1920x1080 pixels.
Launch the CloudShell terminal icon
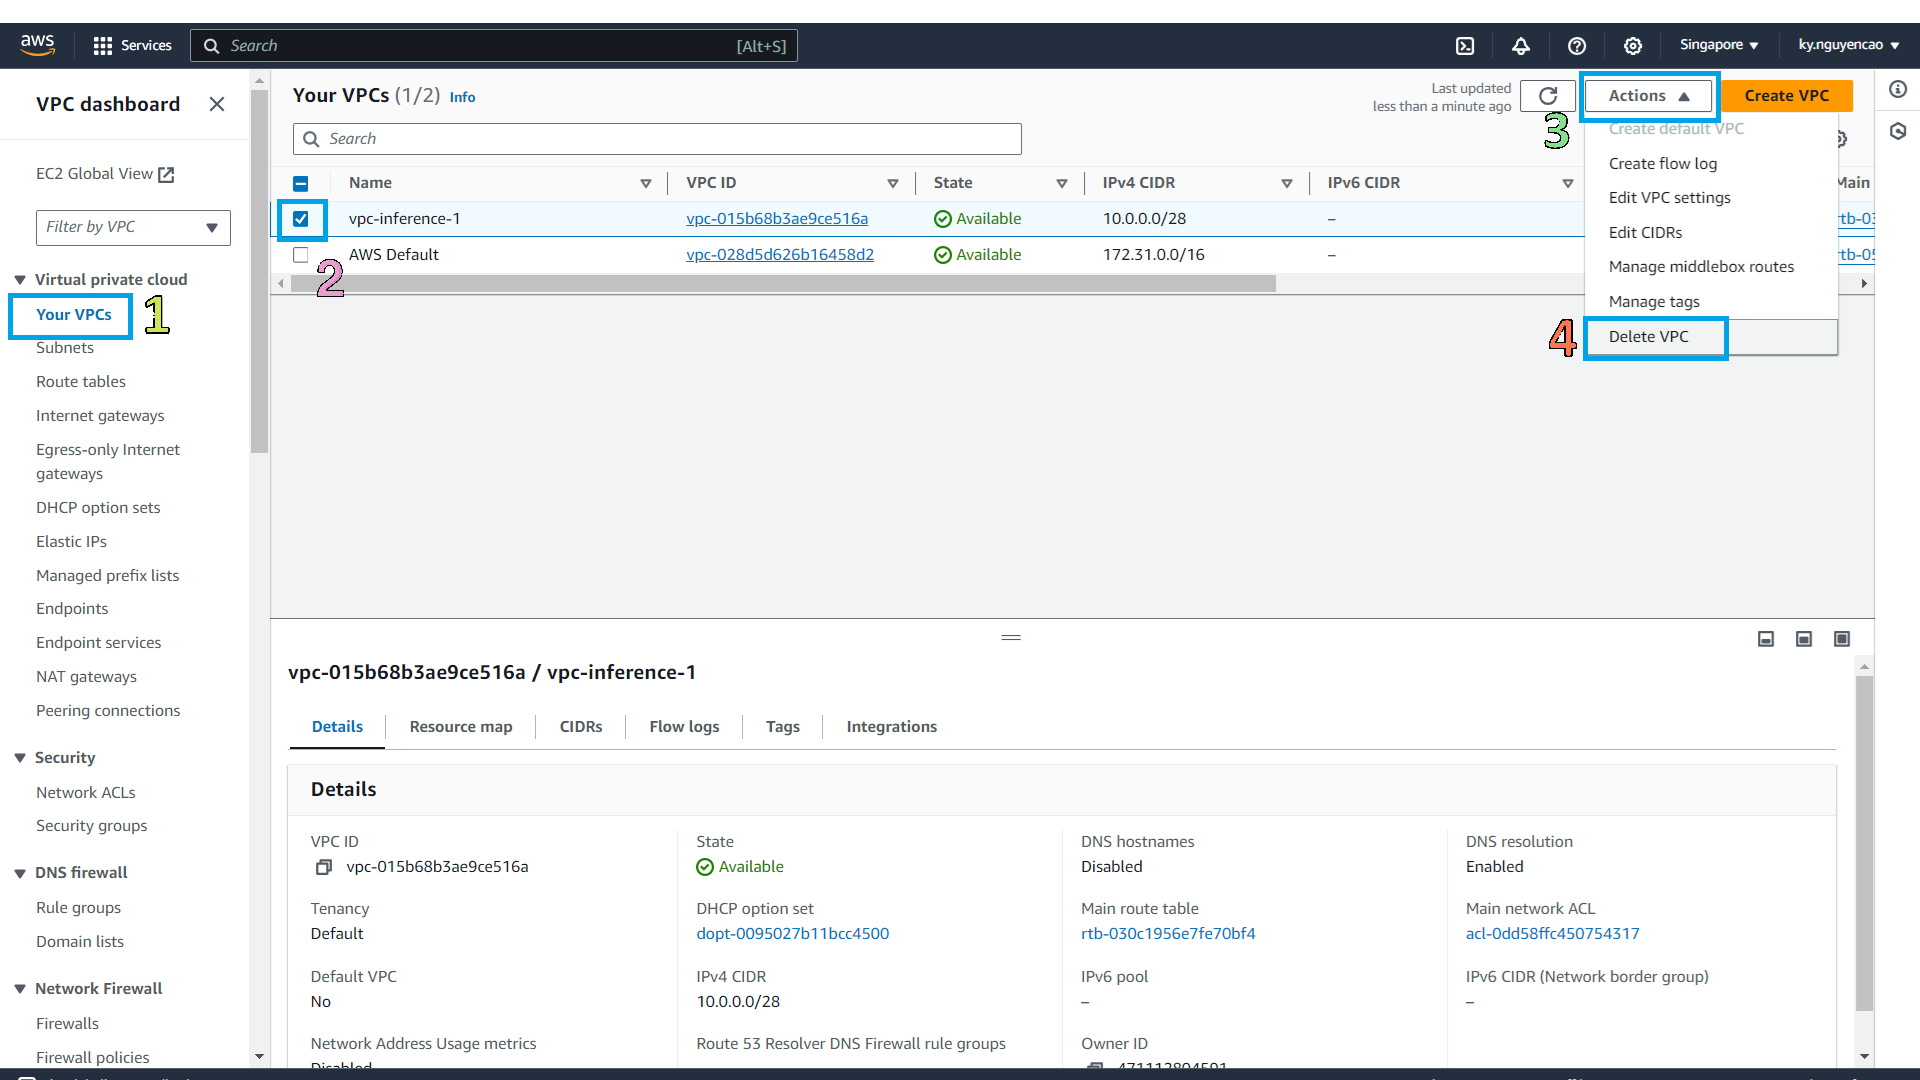click(1465, 45)
